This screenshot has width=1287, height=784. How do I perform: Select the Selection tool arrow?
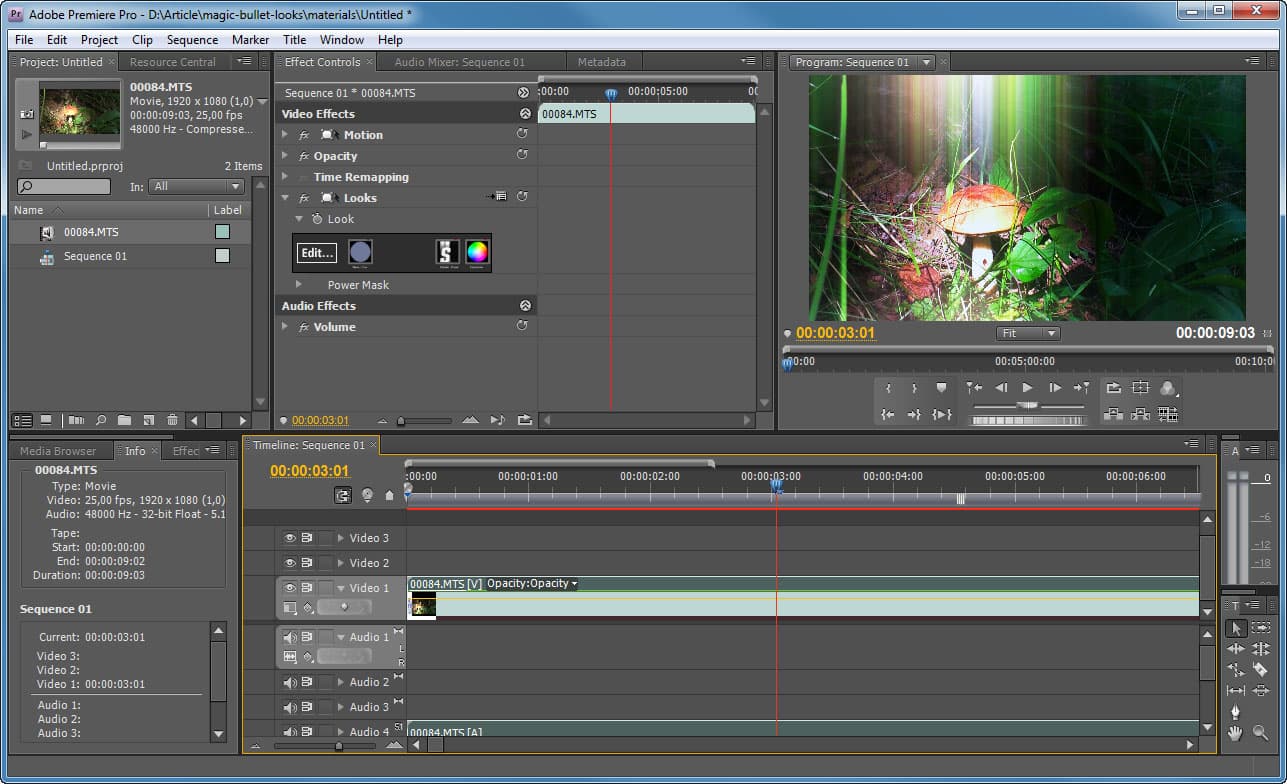tap(1236, 628)
